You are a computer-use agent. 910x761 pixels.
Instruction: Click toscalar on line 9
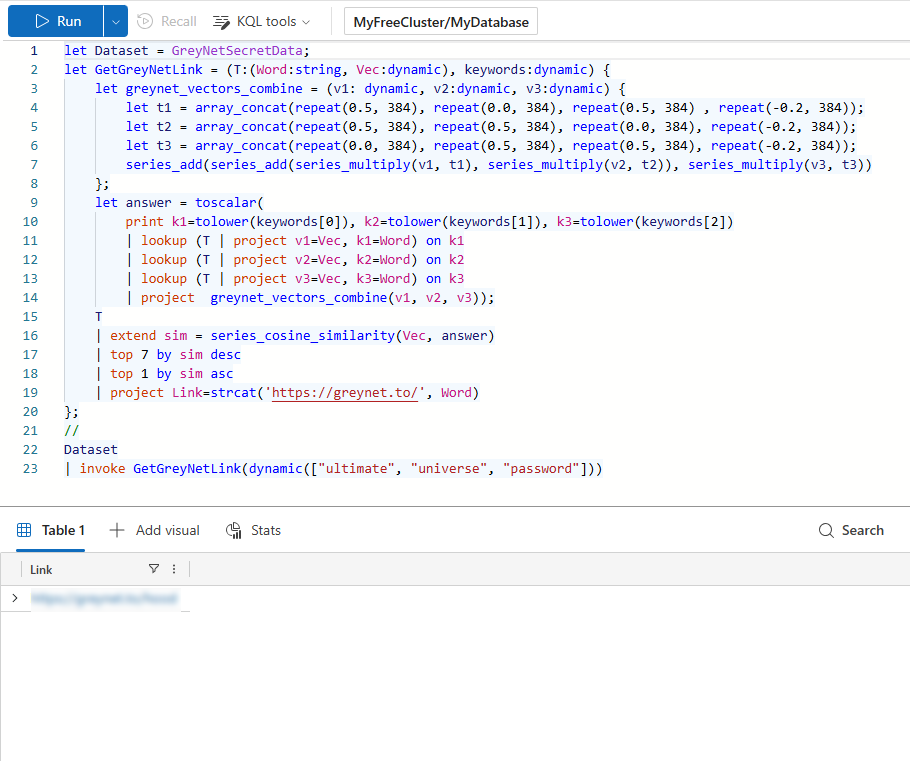226,203
